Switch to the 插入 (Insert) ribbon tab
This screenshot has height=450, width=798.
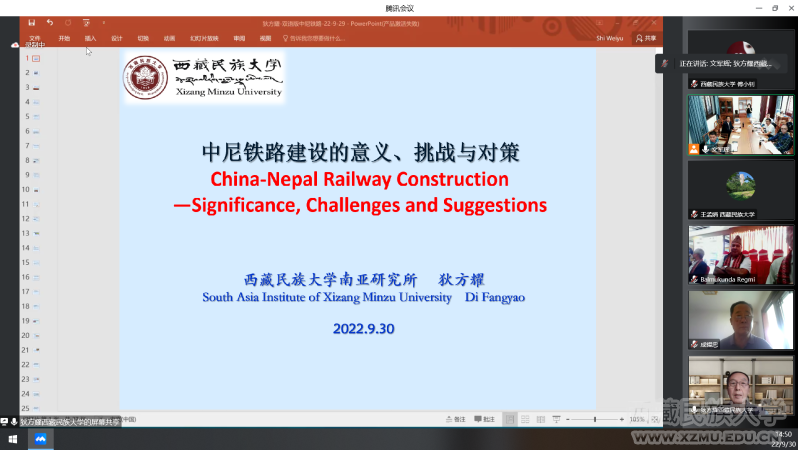[90, 38]
